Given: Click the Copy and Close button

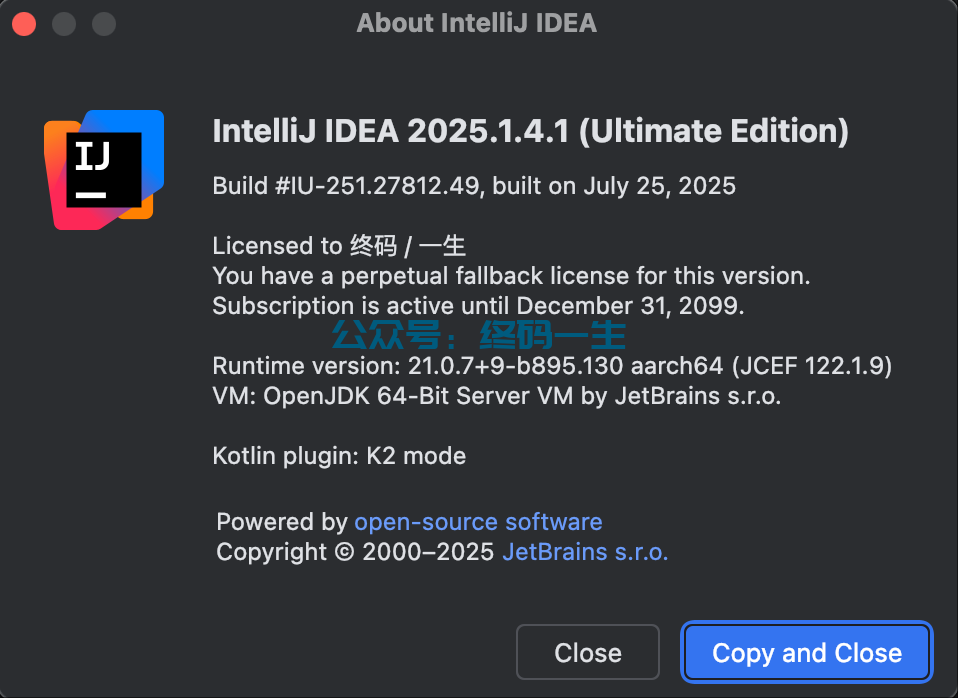Looking at the screenshot, I should click(806, 652).
